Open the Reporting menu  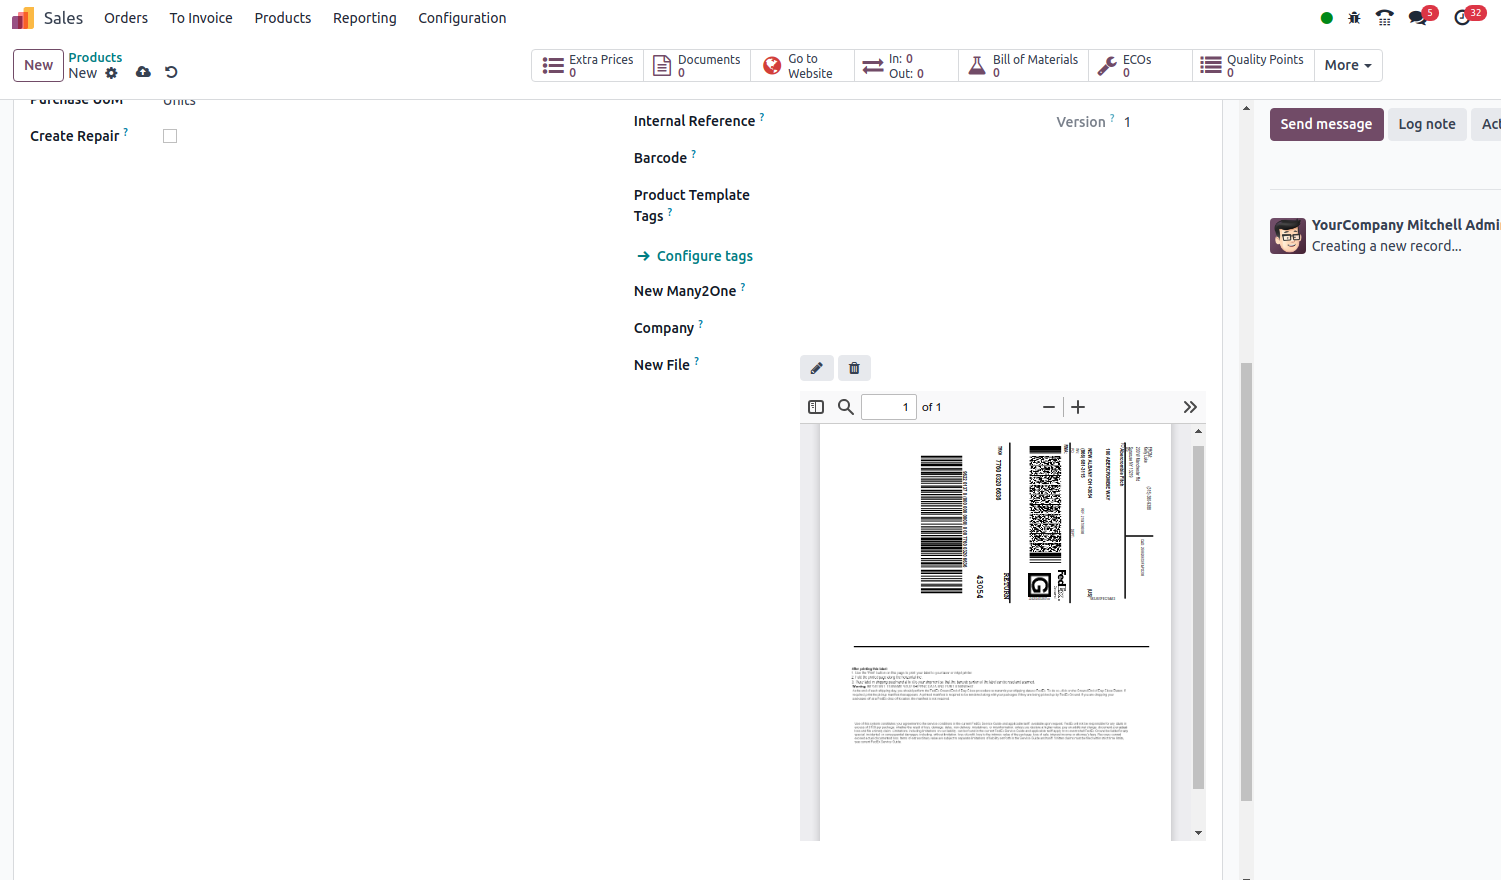click(365, 18)
